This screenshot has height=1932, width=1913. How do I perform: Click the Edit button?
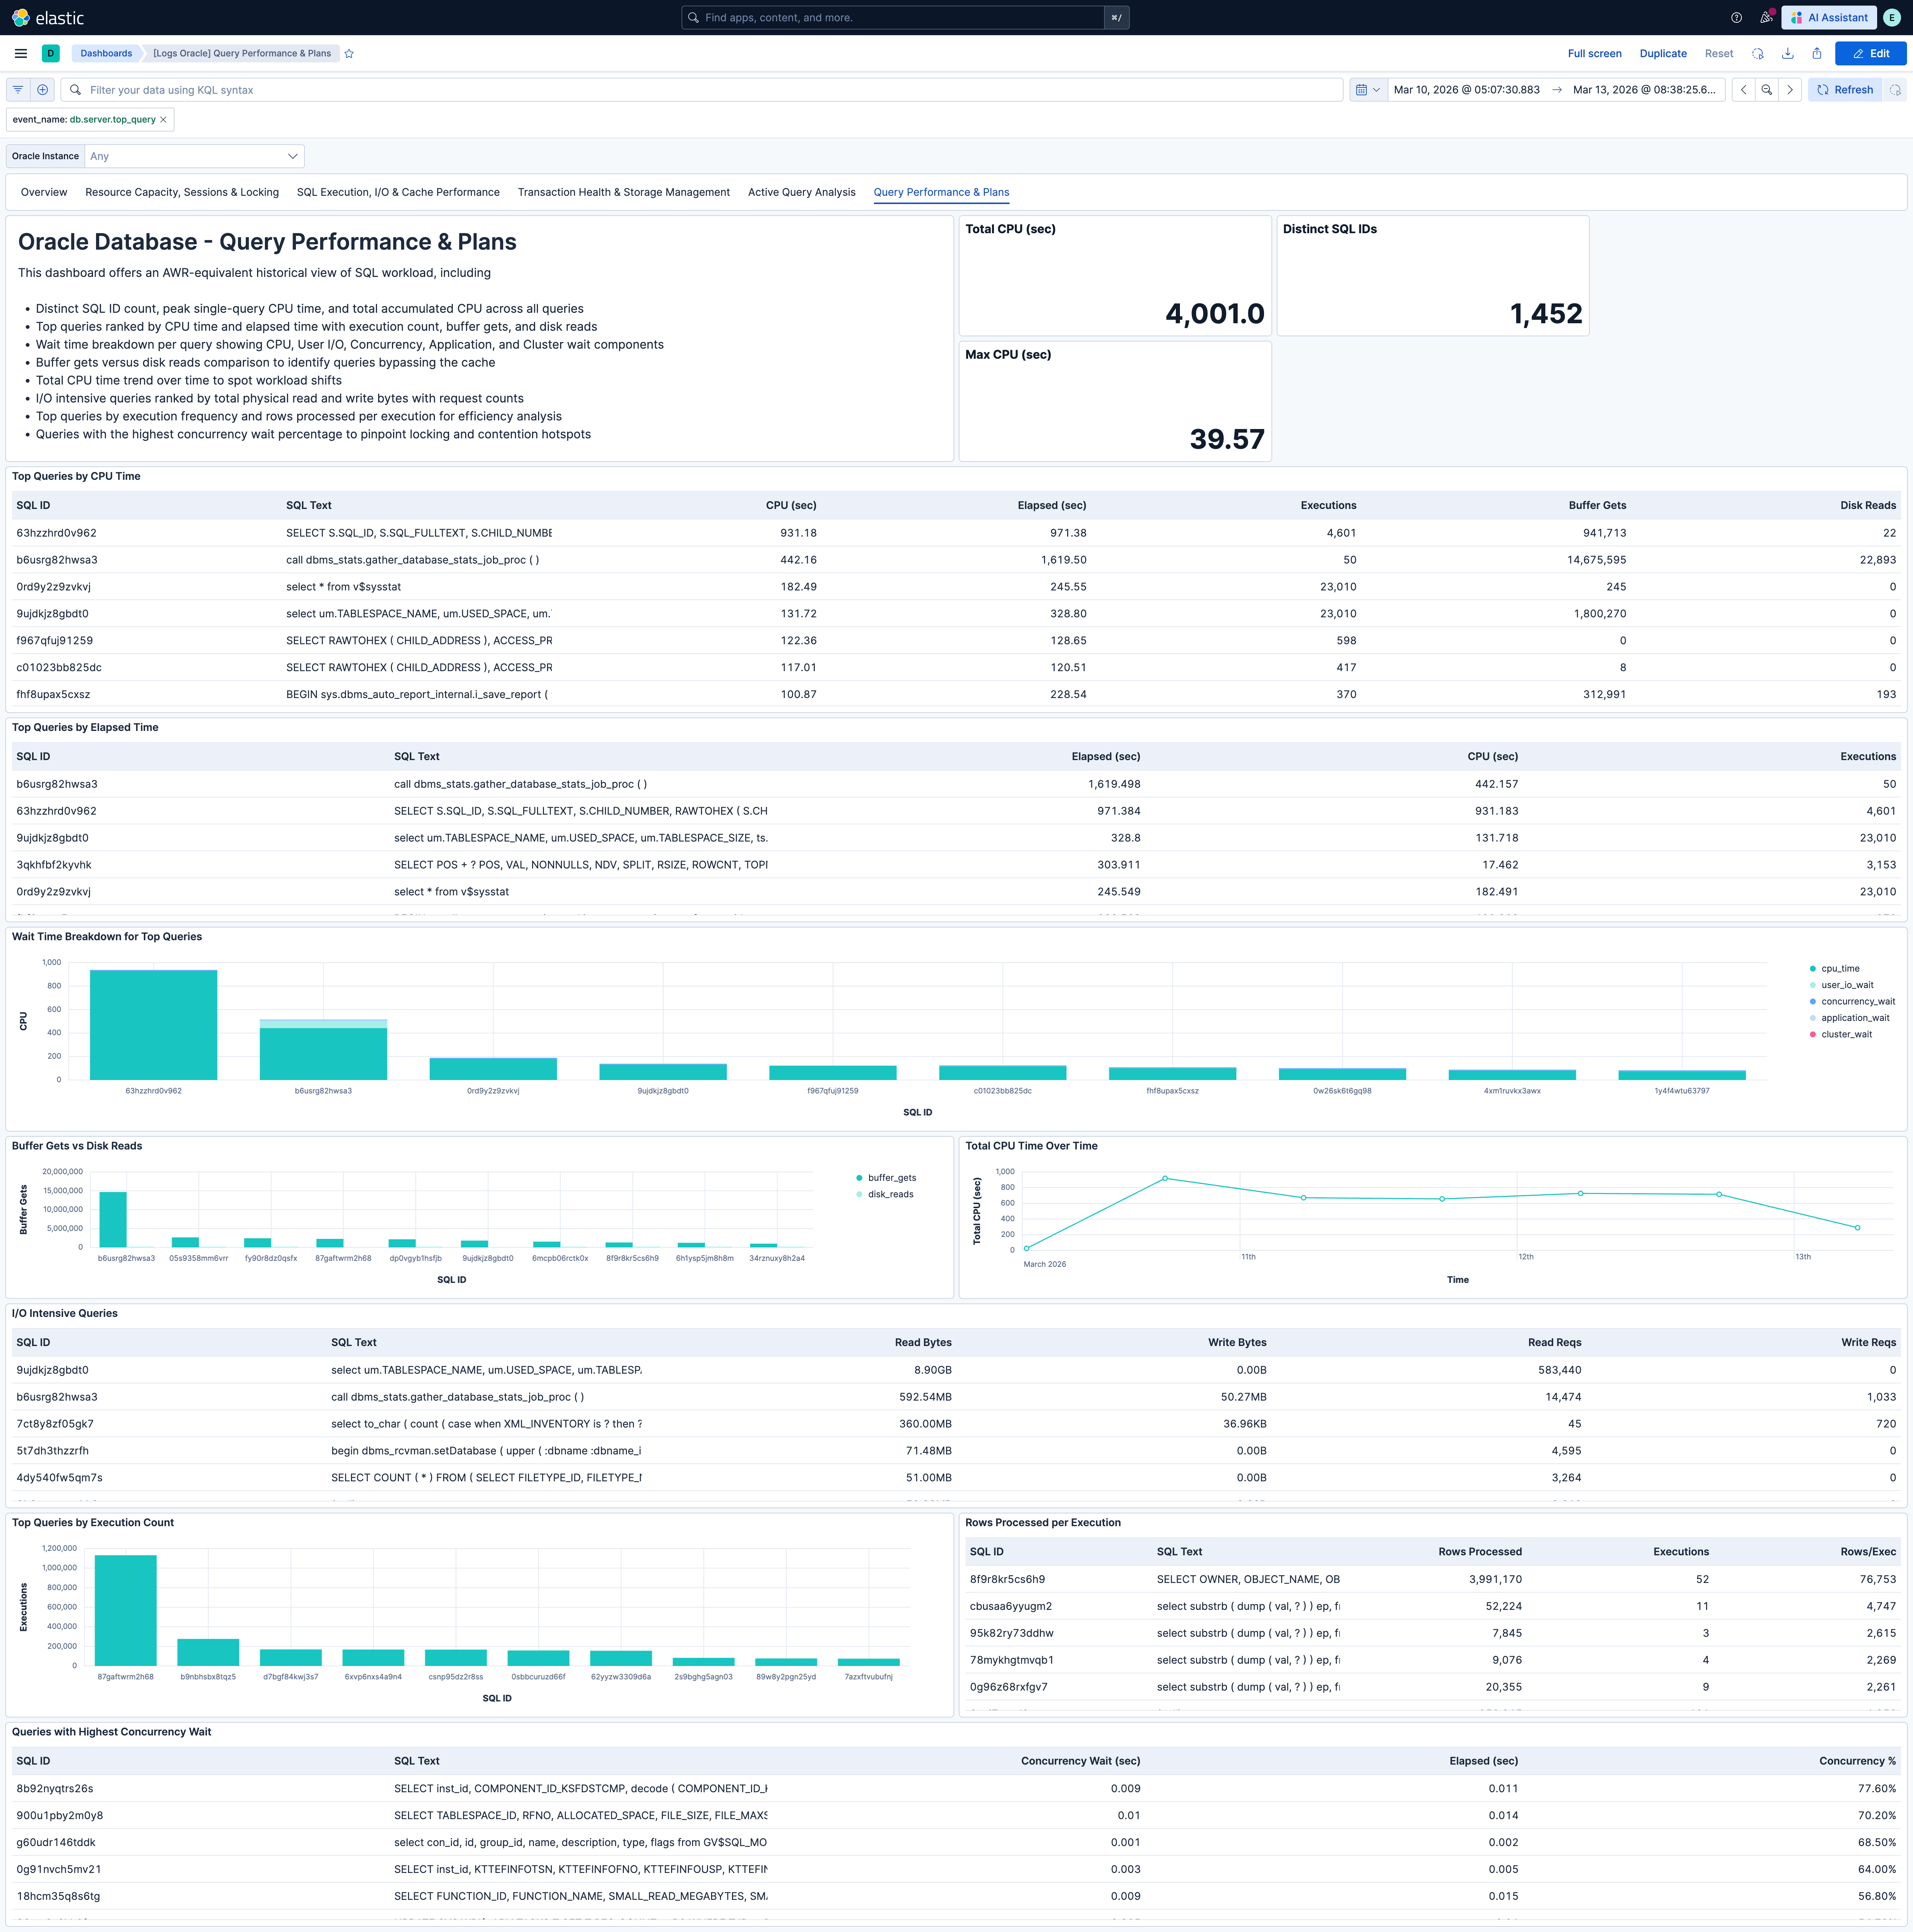click(x=1871, y=53)
